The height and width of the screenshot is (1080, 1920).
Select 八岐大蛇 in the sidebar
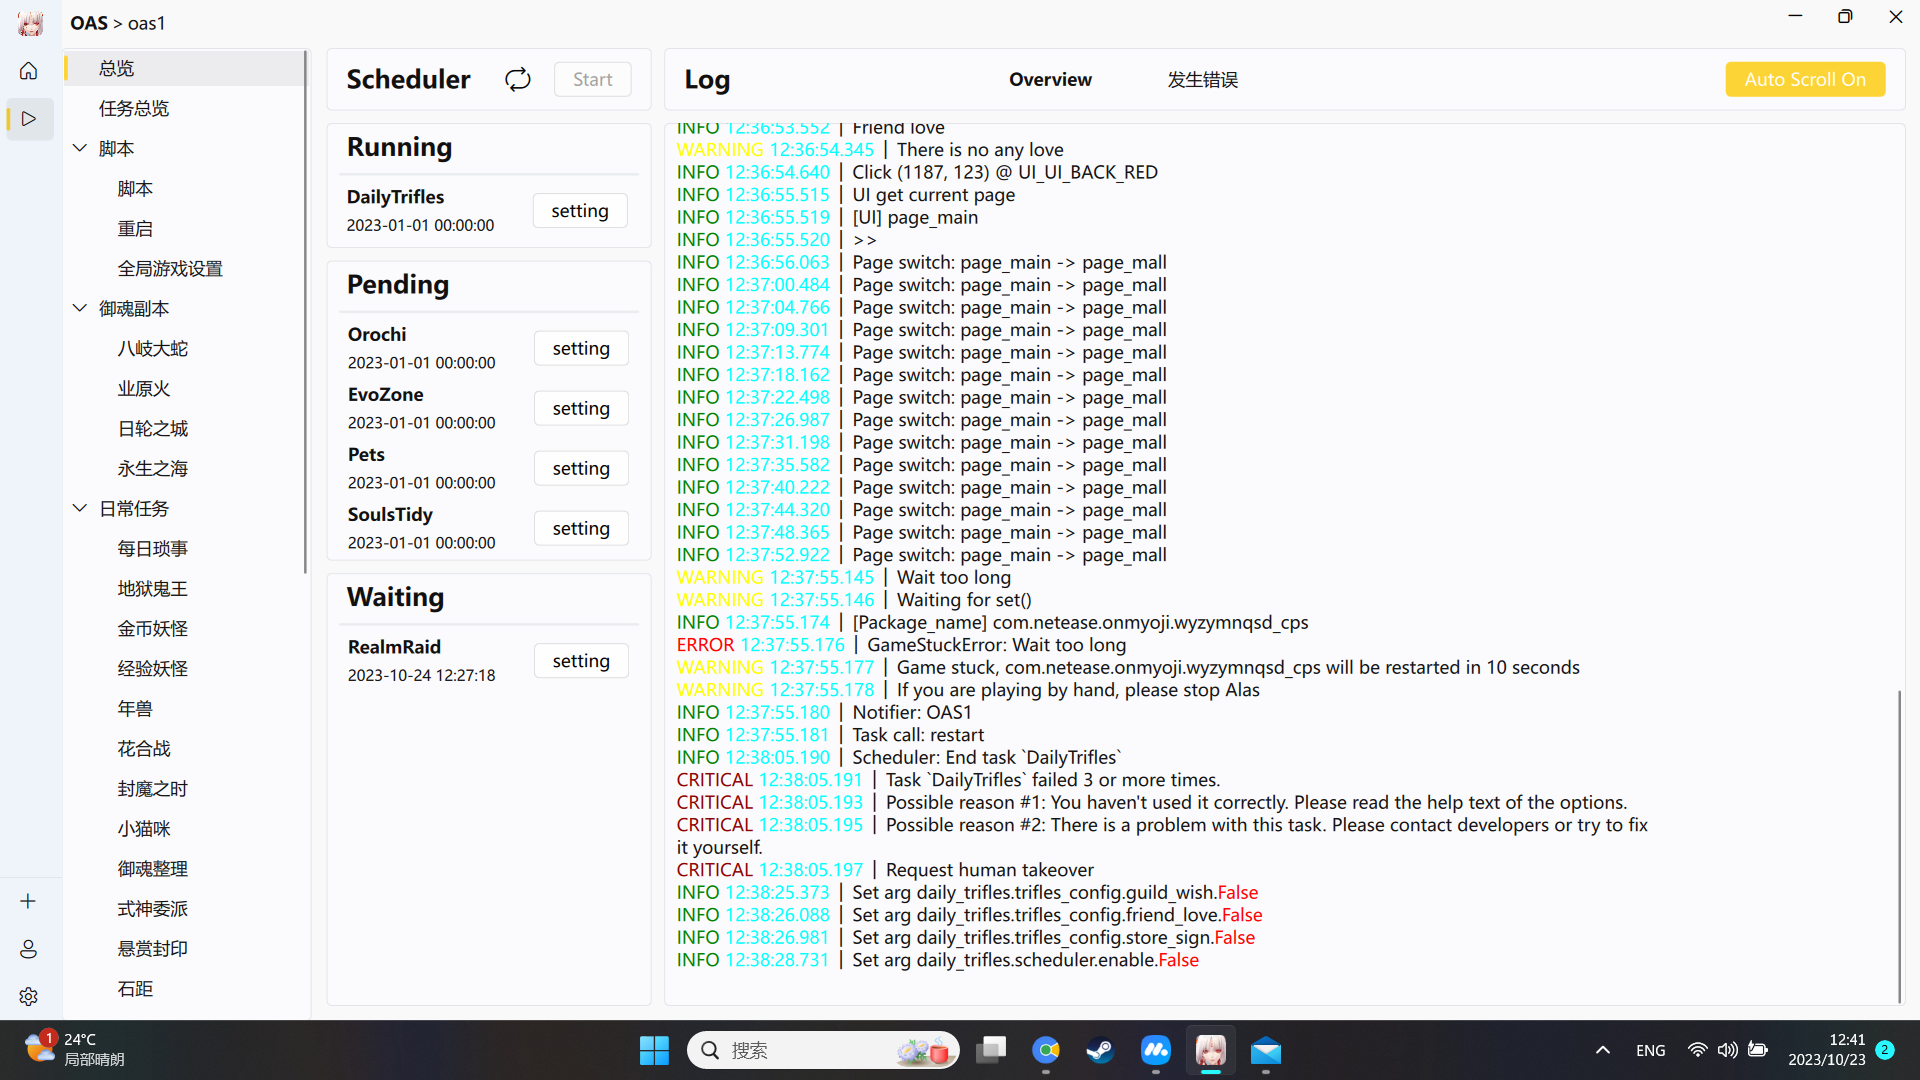click(153, 348)
